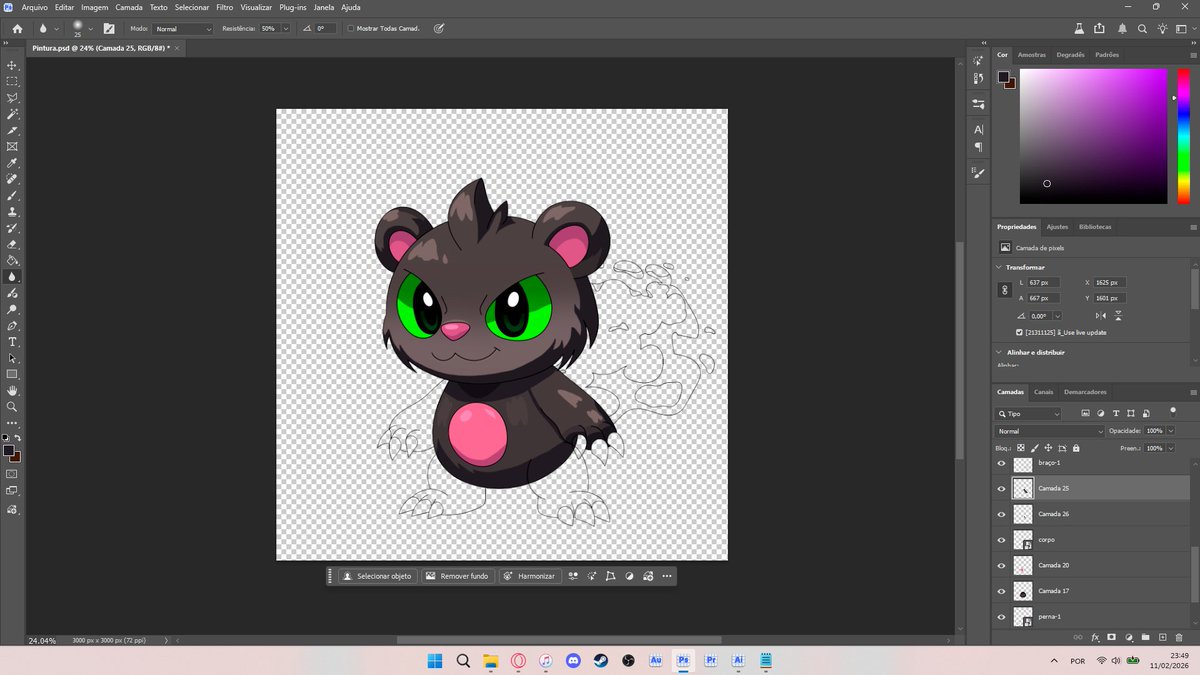Create a new layer group folder
The image size is (1200, 675).
click(x=1145, y=637)
